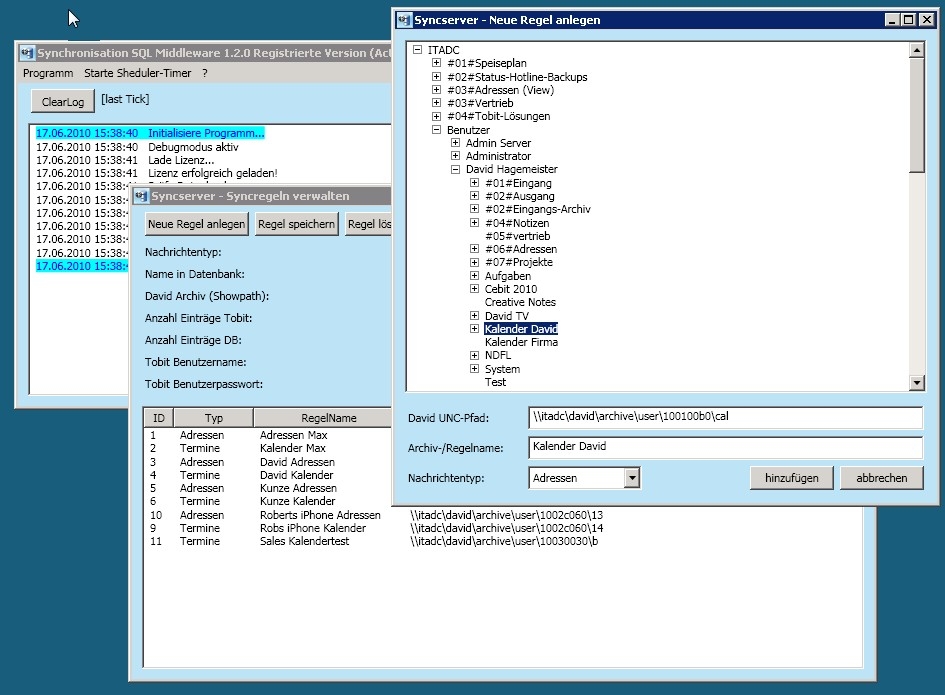The height and width of the screenshot is (695, 945).
Task: Click the tree scrollbar up arrow
Action: 917,50
